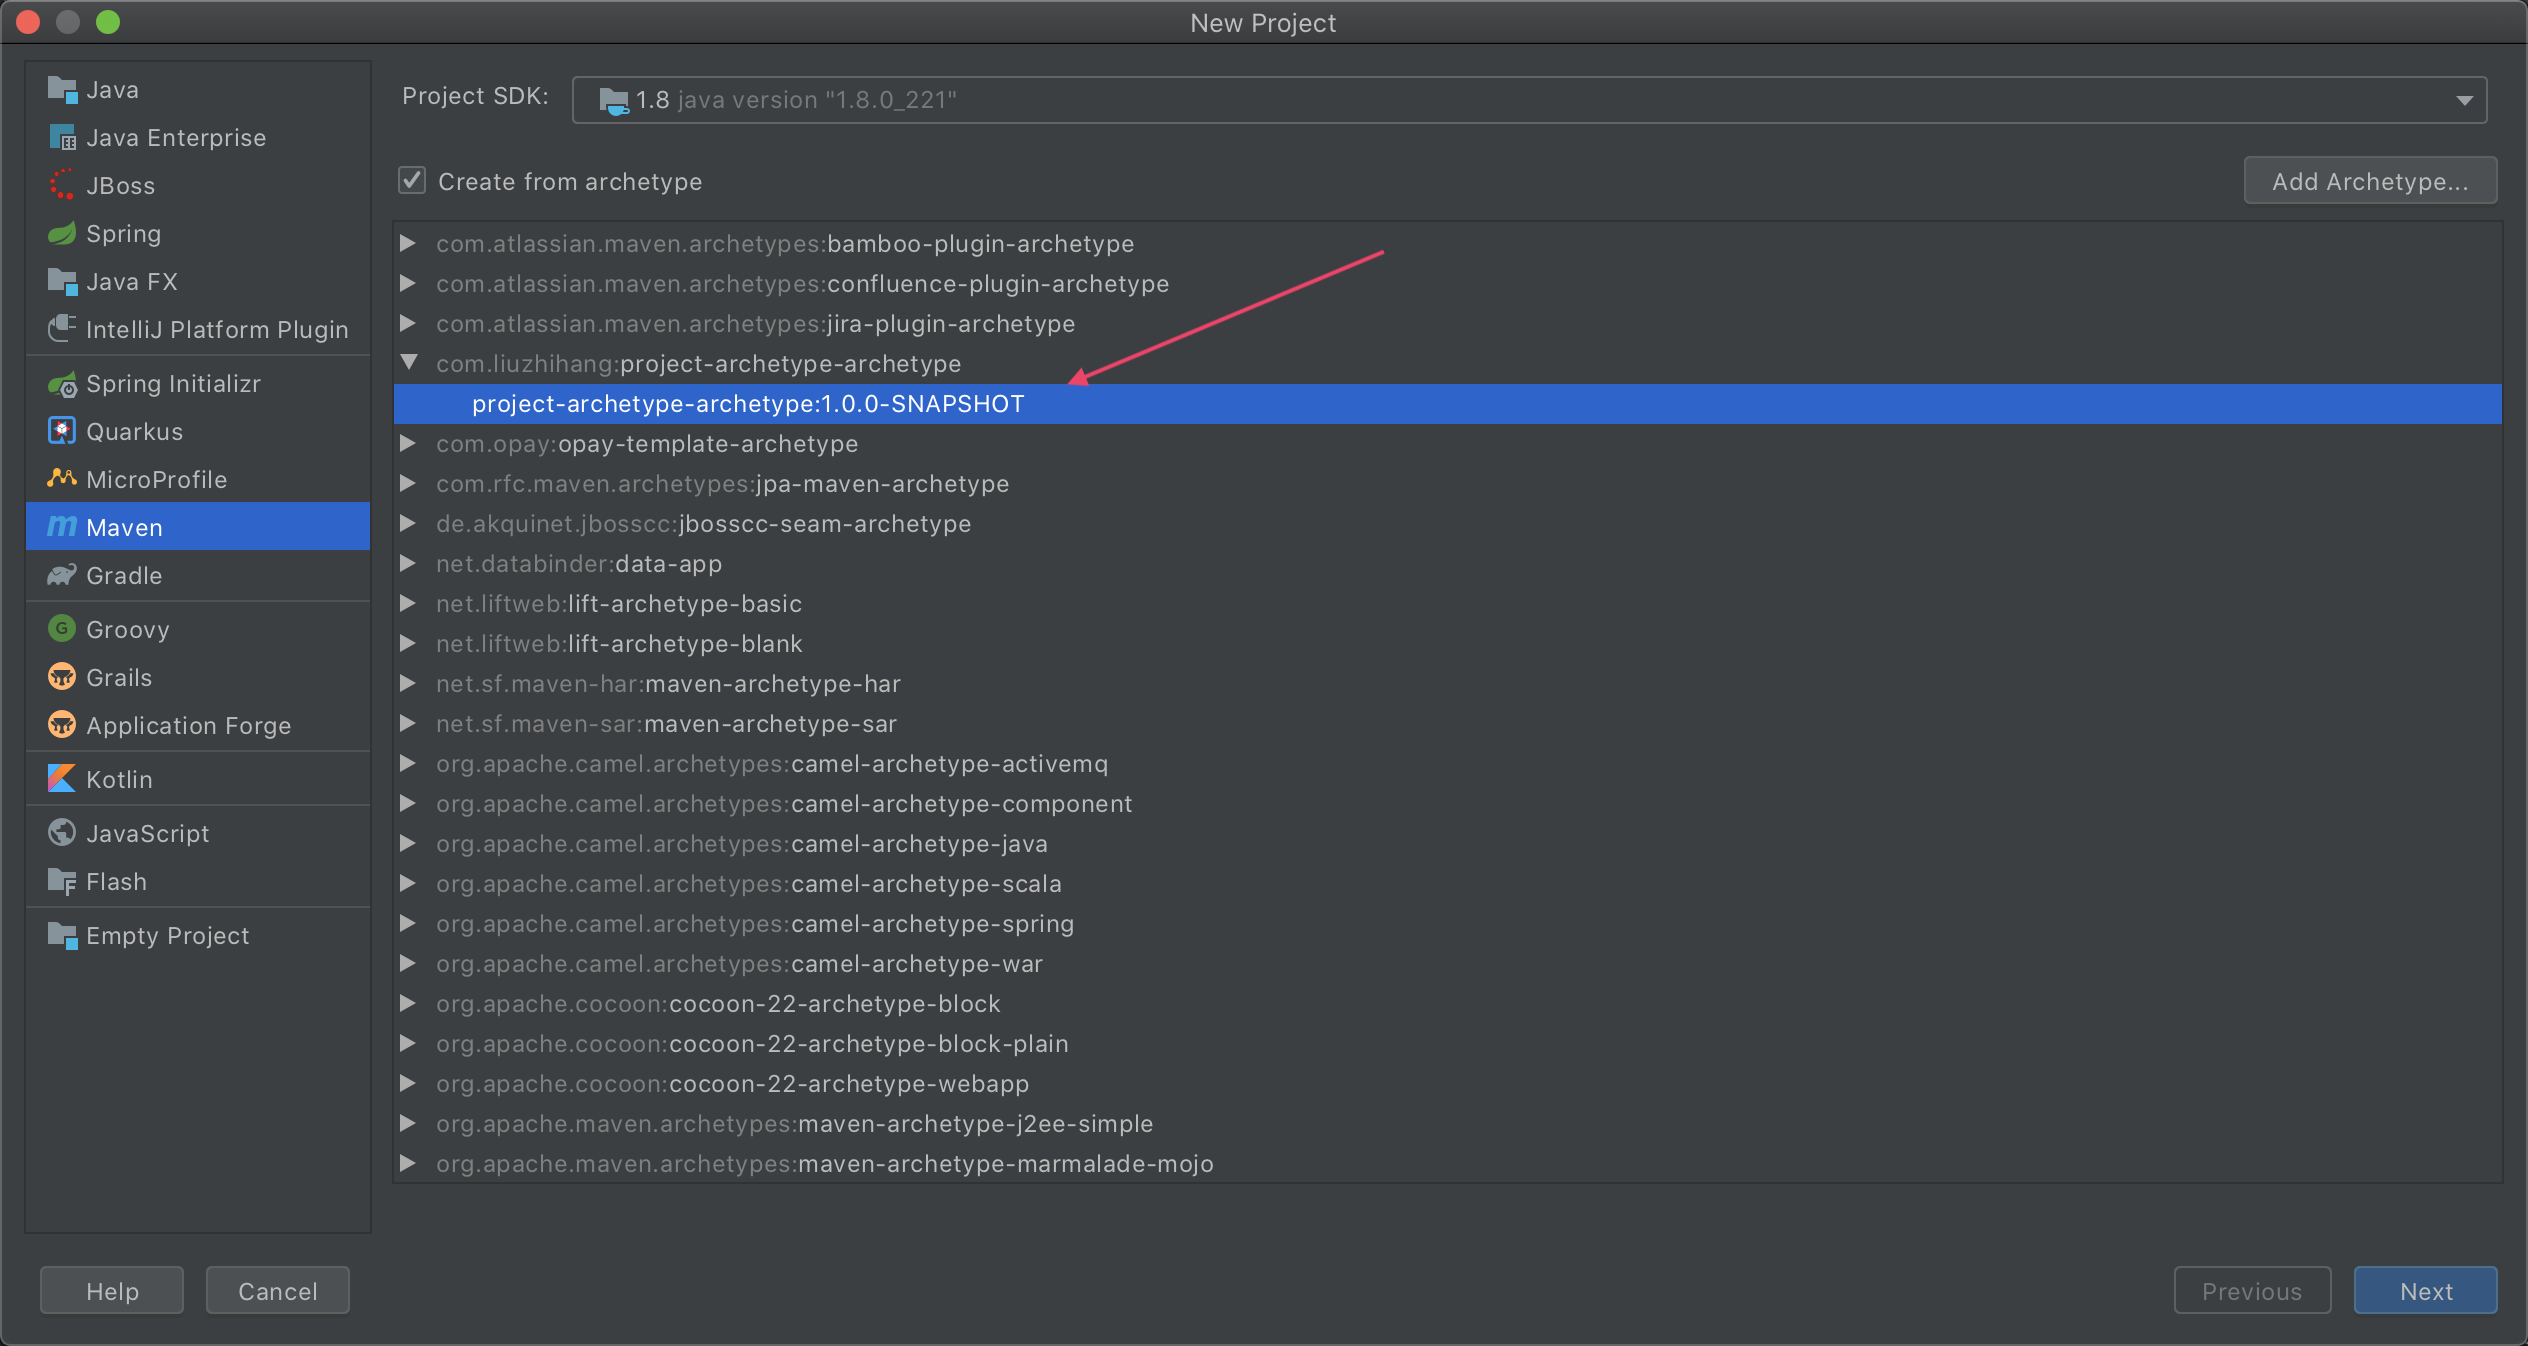Select the Spring framework icon

pos(65,234)
